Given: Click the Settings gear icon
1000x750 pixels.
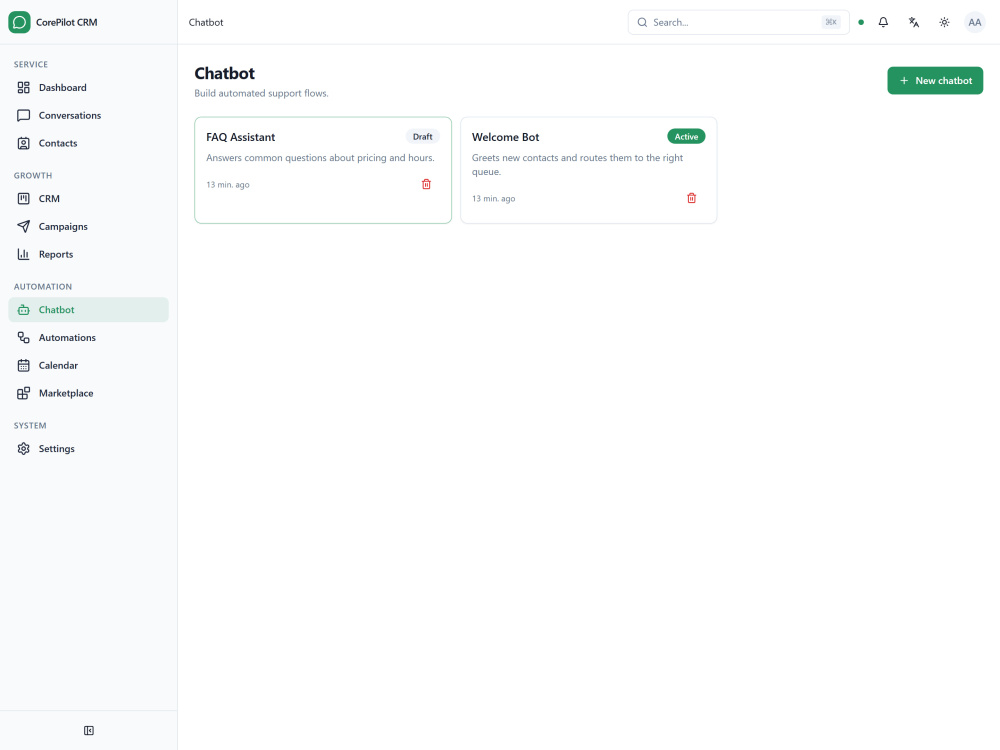Looking at the screenshot, I should (24, 448).
